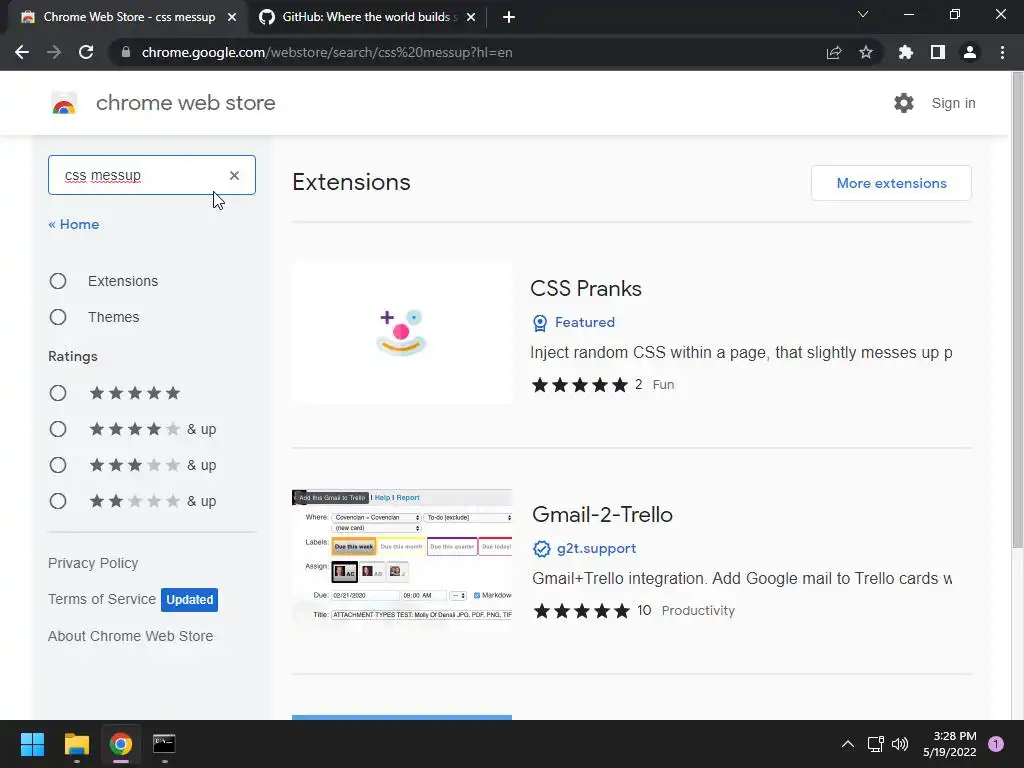This screenshot has height=768, width=1024.
Task: Filter by three stars & up
Action: pos(58,465)
